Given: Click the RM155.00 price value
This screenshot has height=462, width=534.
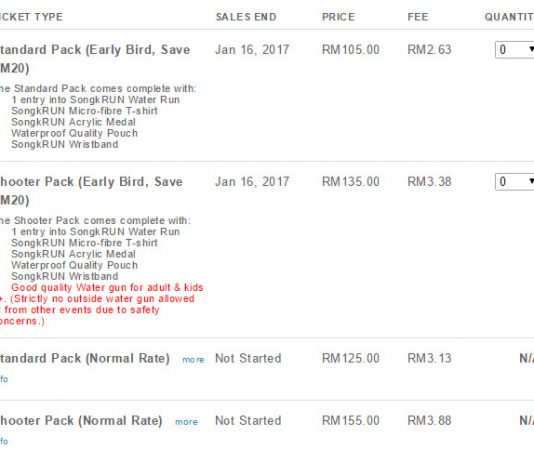Looking at the screenshot, I should (350, 421).
